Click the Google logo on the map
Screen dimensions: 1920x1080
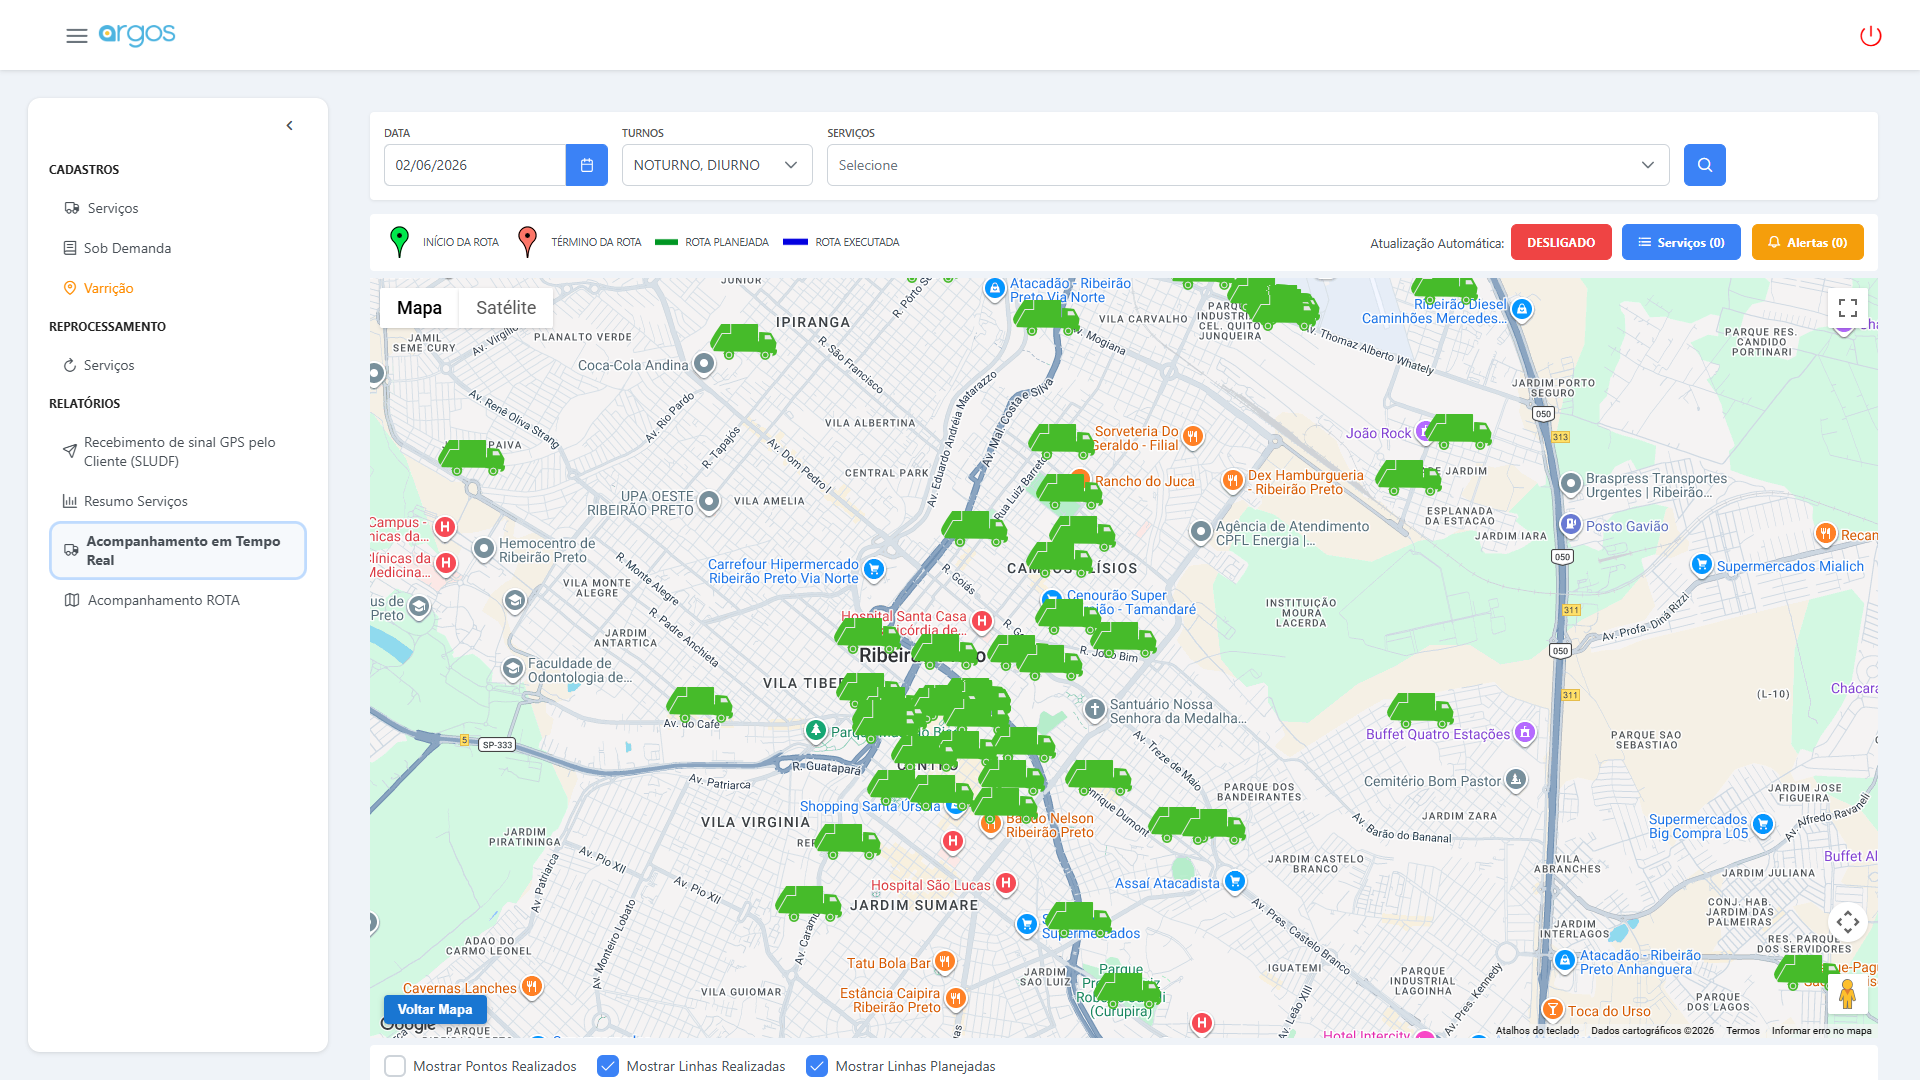pyautogui.click(x=408, y=1025)
